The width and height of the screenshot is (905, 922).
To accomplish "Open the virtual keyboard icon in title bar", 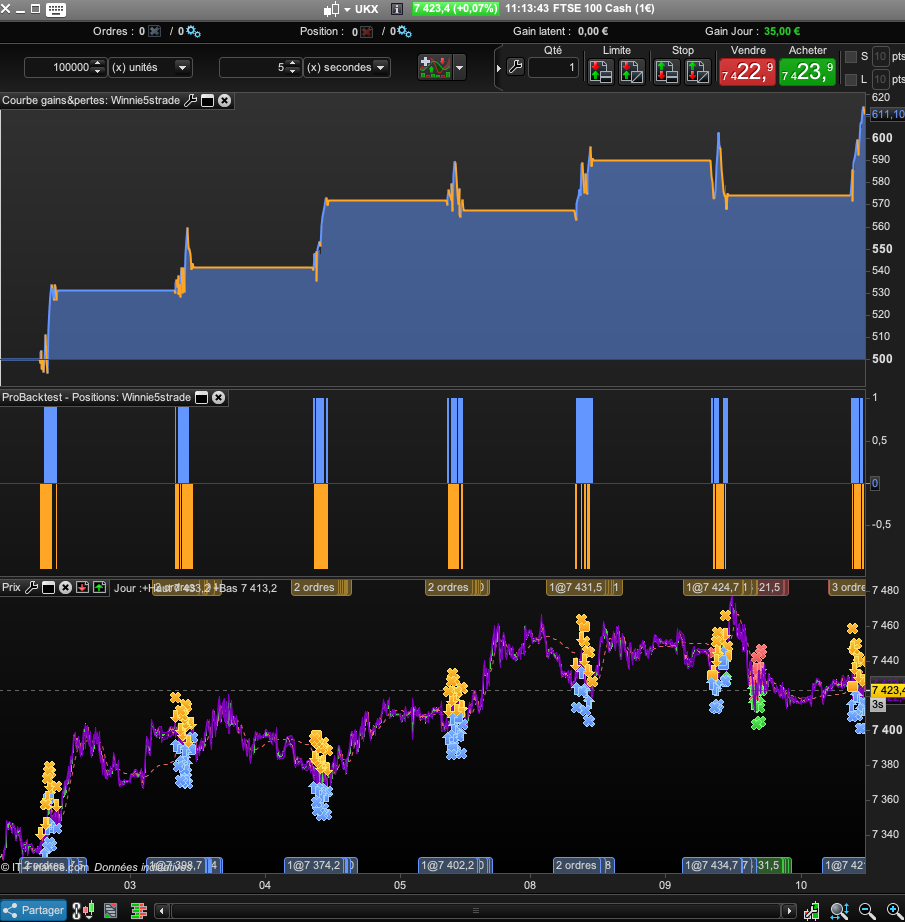I will click(x=56, y=9).
